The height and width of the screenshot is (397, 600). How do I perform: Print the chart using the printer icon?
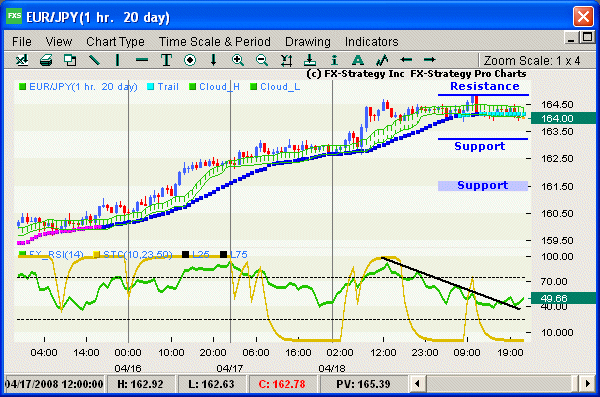pyautogui.click(x=46, y=60)
